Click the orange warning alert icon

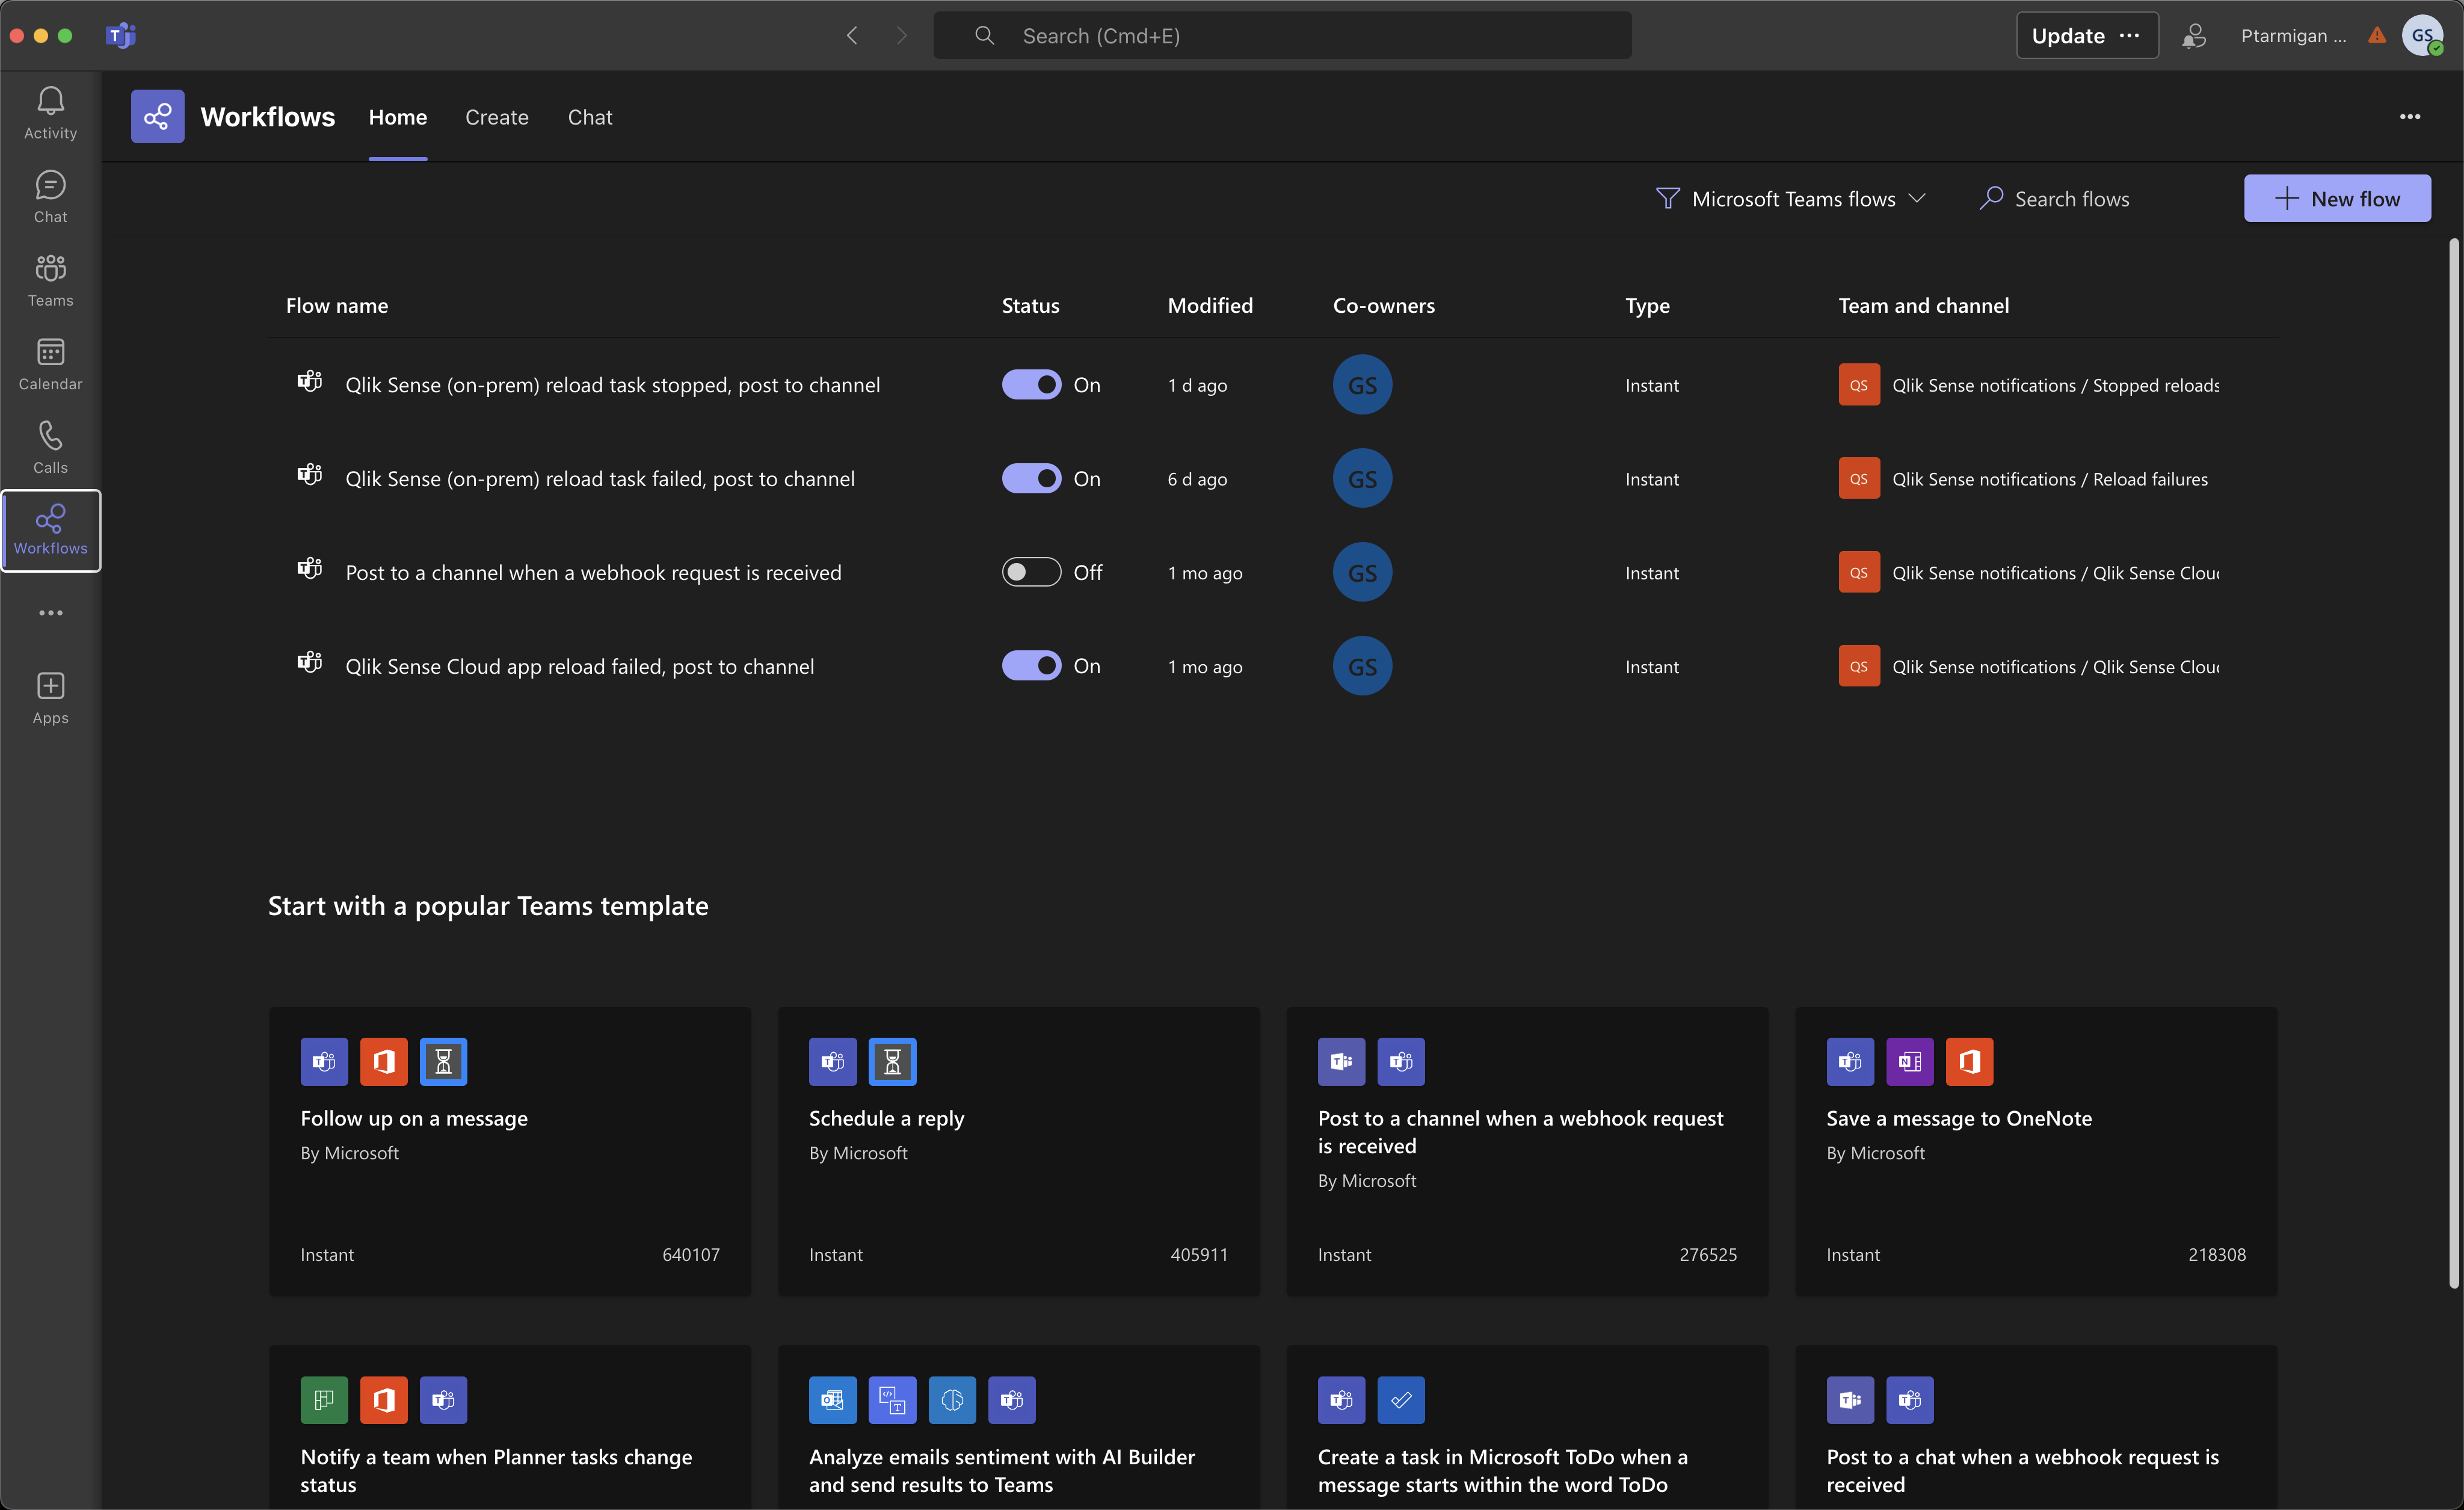(x=2377, y=36)
